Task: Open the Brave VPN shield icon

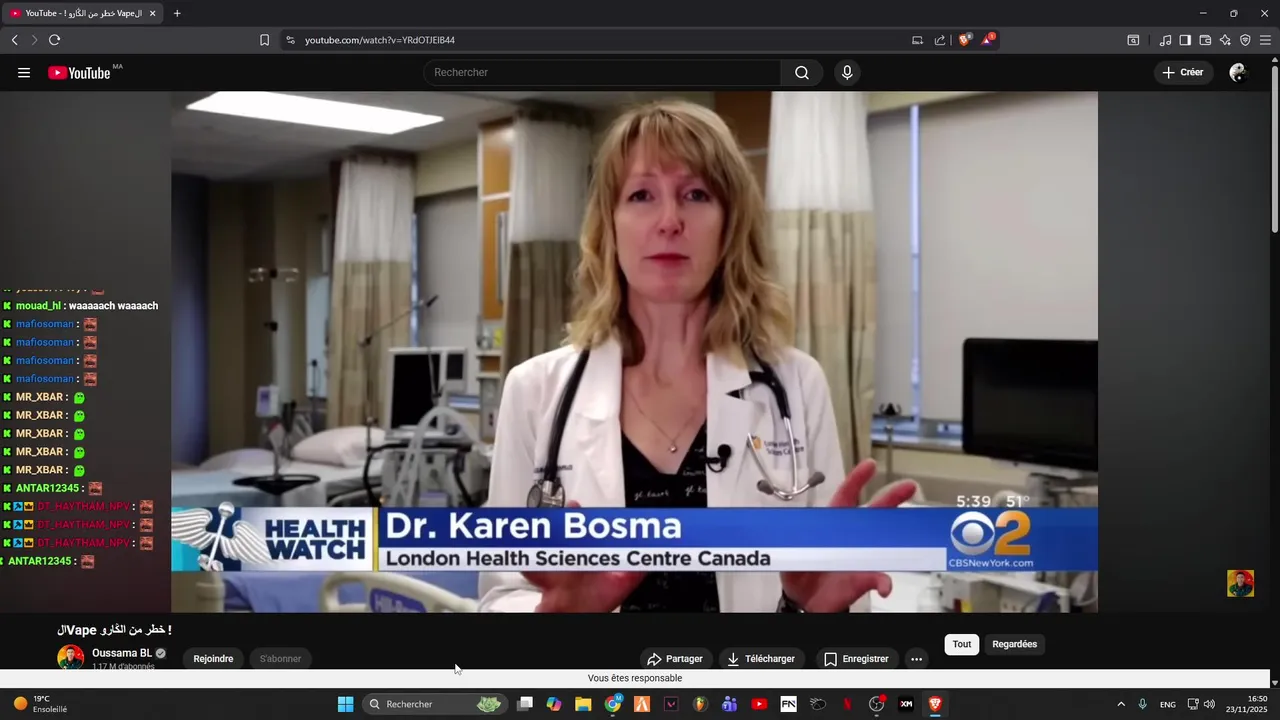Action: 1245,40
